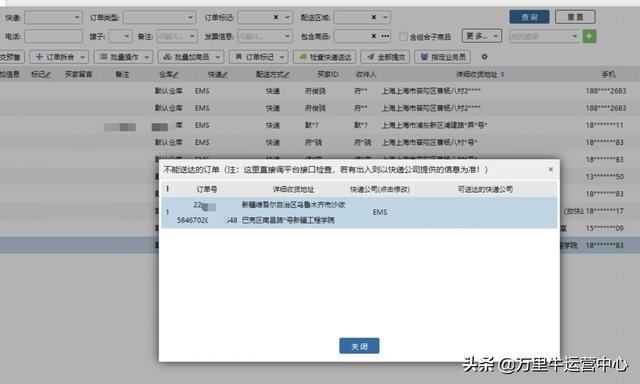The image size is (640, 384).
Task: Click the 检查快递送达 toolbar button
Action: 324,57
